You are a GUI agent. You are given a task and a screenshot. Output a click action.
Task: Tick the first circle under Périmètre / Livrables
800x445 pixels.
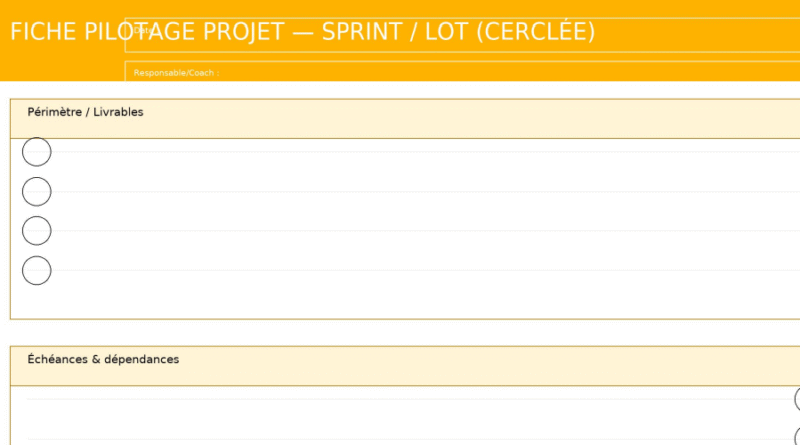tap(37, 152)
